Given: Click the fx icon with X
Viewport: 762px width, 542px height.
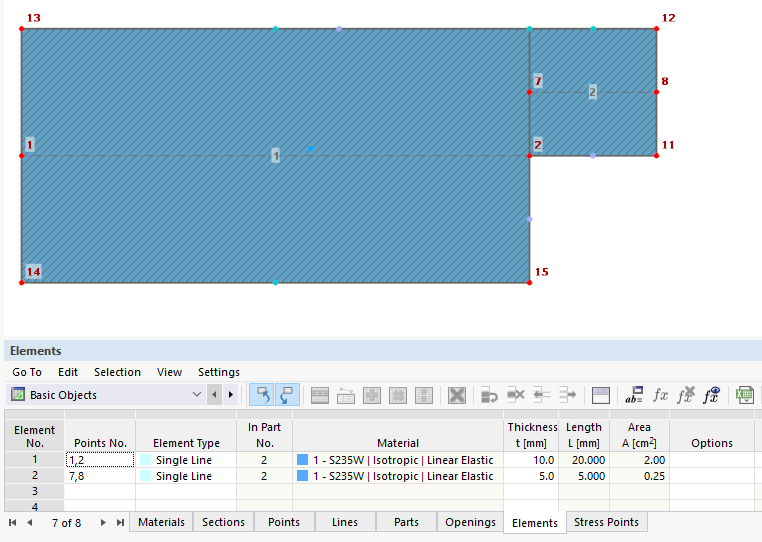Looking at the screenshot, I should tap(686, 395).
